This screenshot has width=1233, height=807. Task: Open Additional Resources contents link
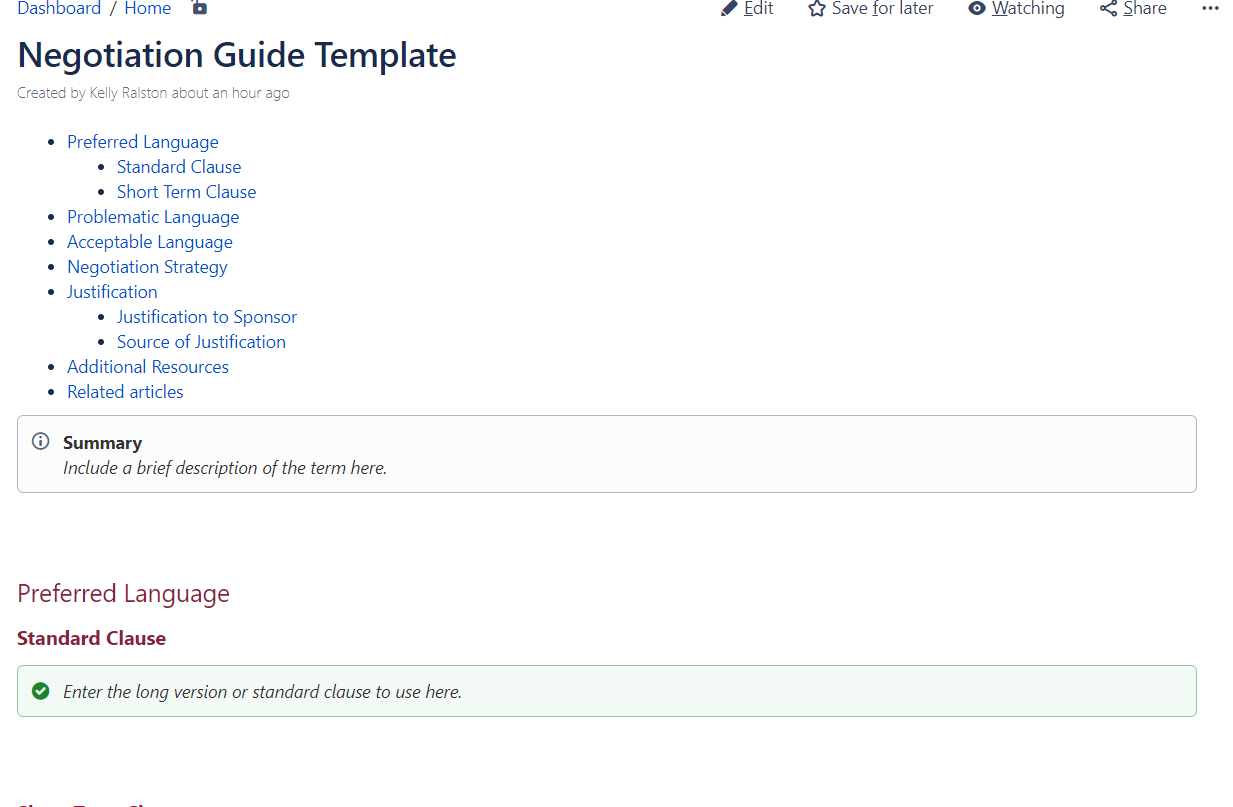point(148,367)
